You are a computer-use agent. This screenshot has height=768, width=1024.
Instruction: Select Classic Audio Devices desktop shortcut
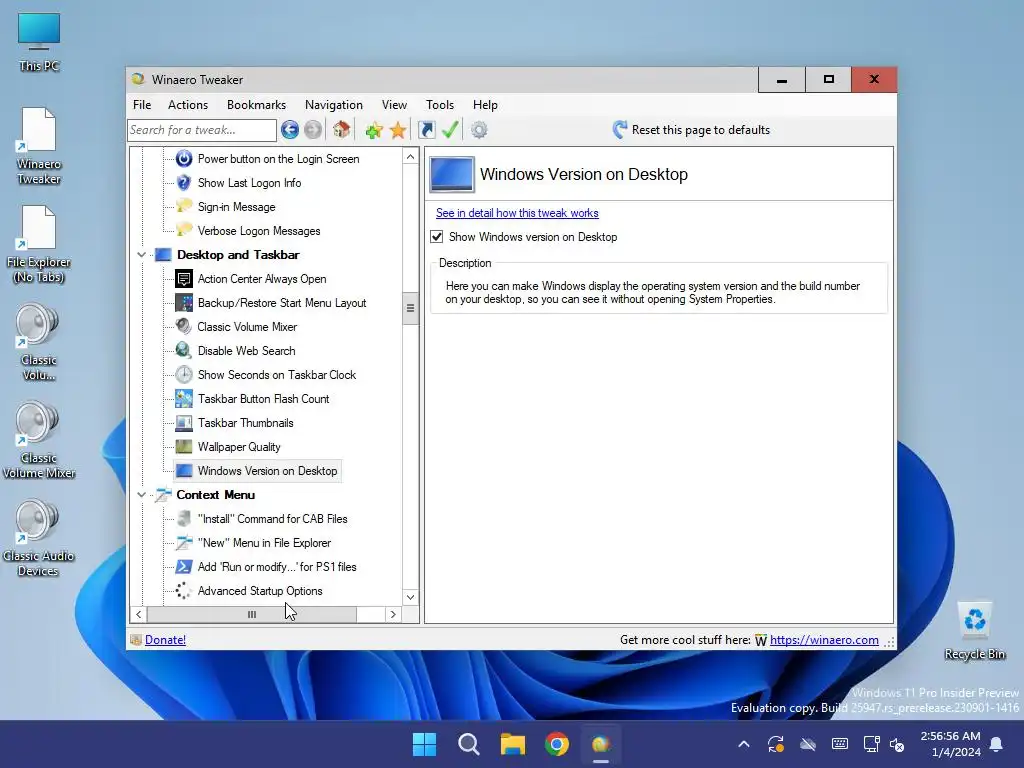click(x=38, y=538)
